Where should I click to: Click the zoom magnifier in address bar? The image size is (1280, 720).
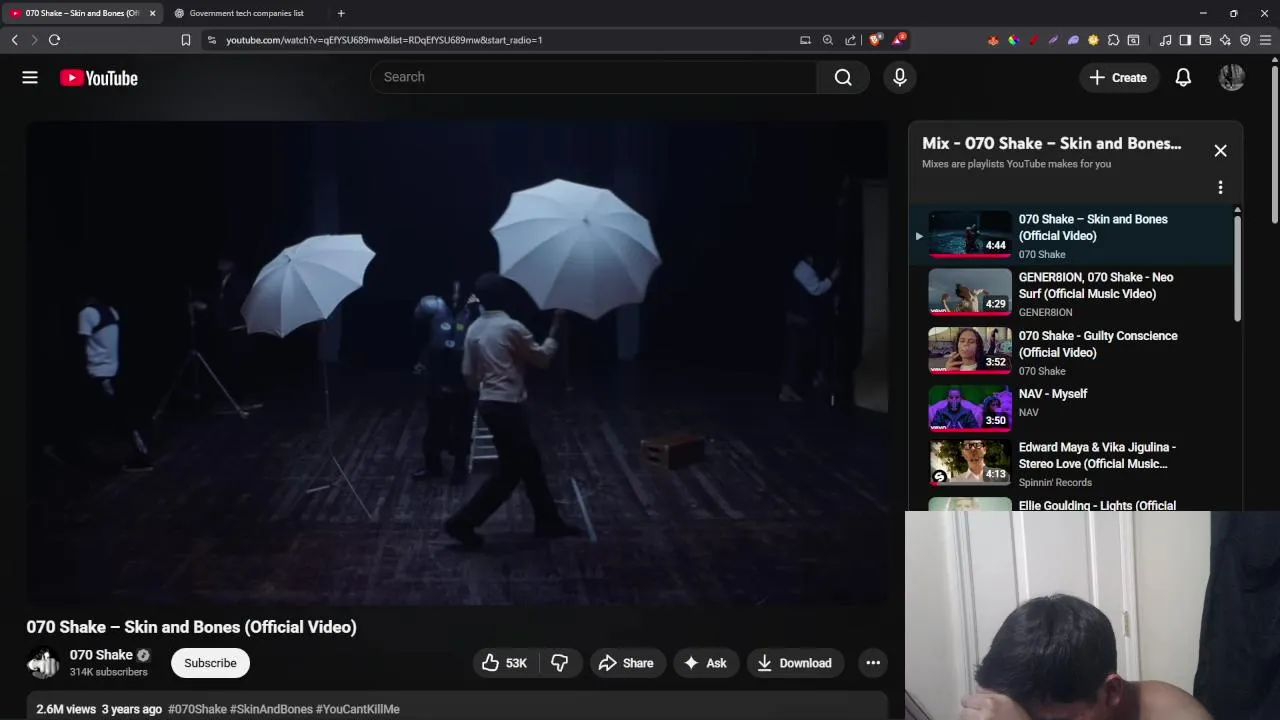click(x=828, y=40)
